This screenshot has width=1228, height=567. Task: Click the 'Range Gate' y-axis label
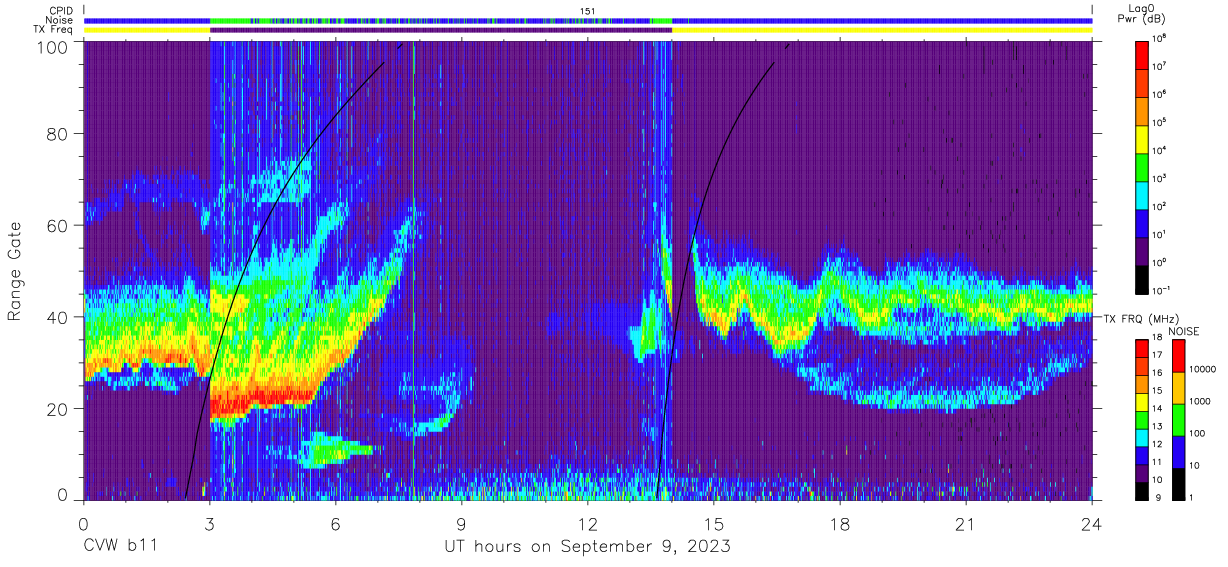[x=15, y=272]
